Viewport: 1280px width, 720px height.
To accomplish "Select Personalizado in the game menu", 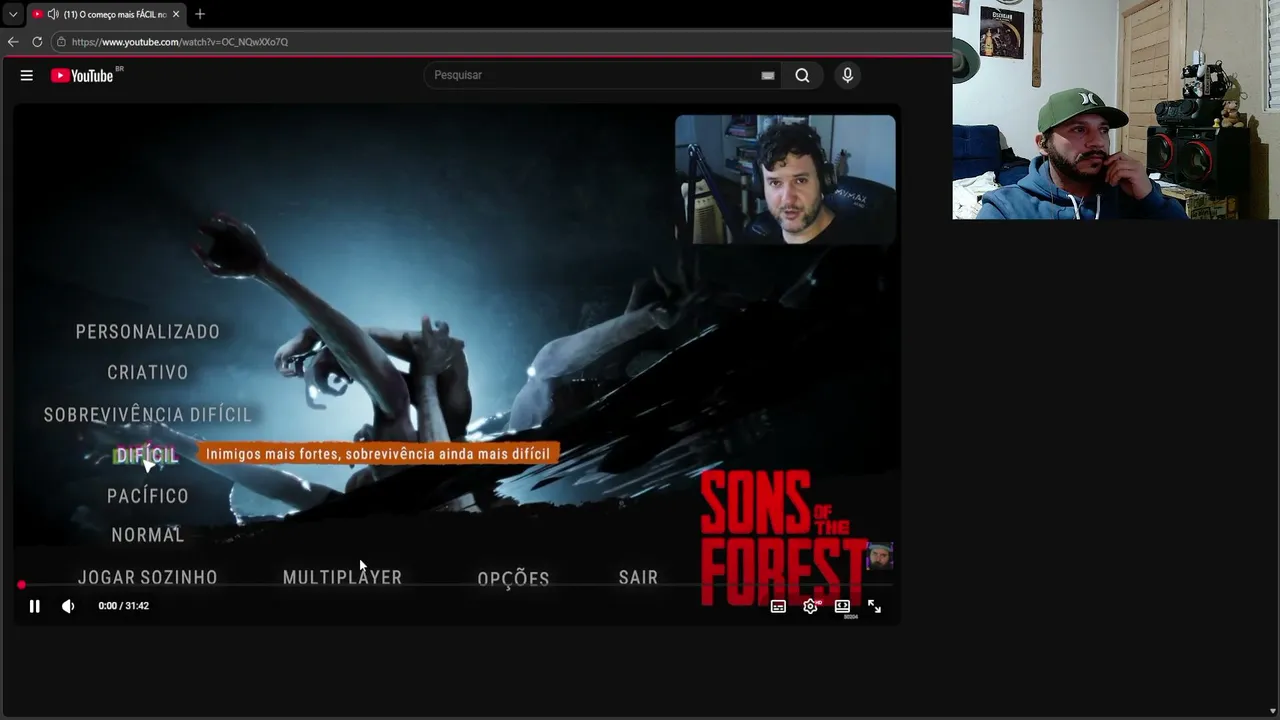I will [148, 332].
